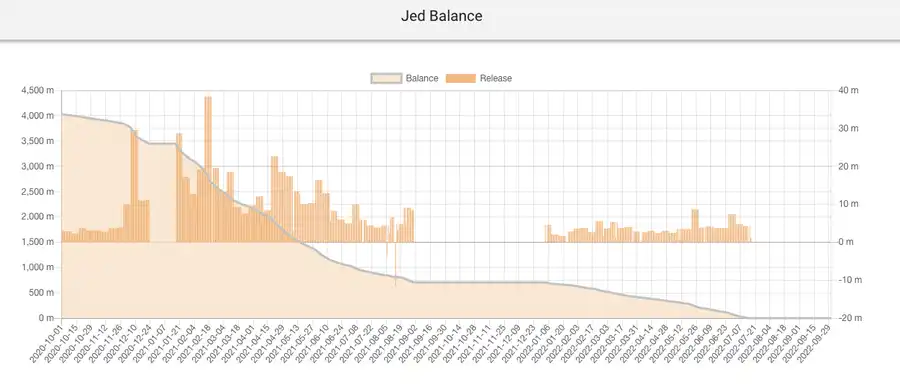The height and width of the screenshot is (392, 900).
Task: Click the Release bar peak near 2022-05-26
Action: click(695, 226)
